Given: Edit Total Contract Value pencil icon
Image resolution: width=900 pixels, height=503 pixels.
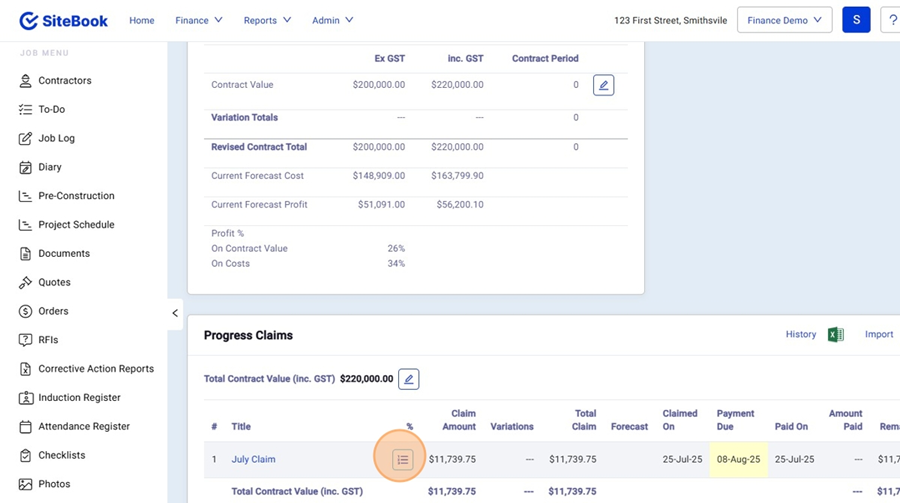Looking at the screenshot, I should [x=408, y=379].
